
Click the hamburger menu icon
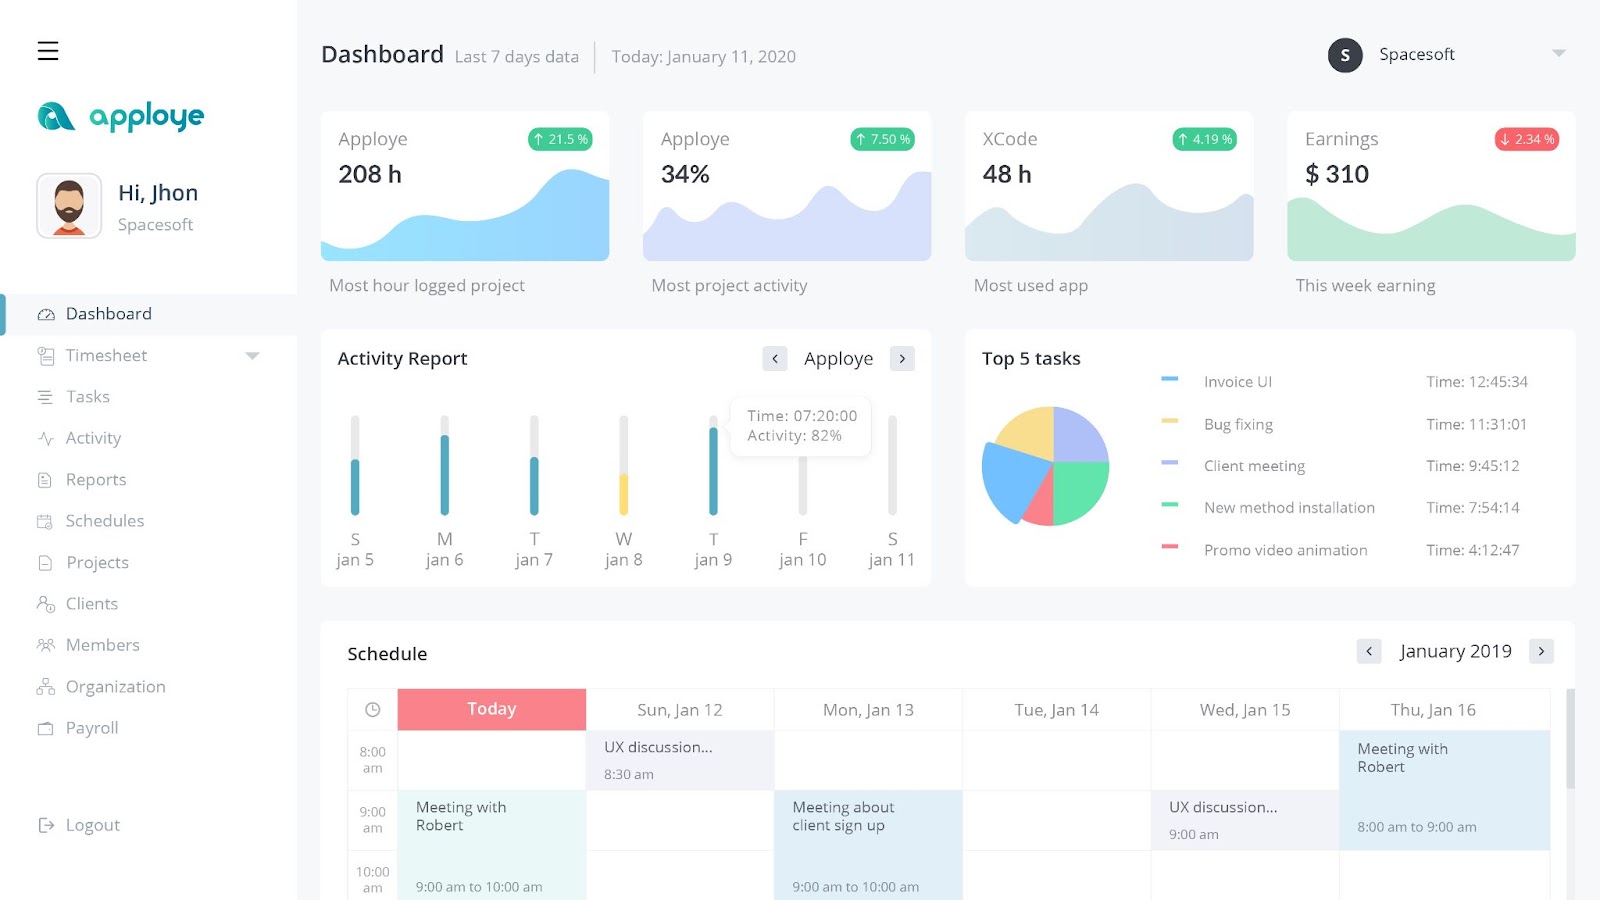pyautogui.click(x=47, y=51)
